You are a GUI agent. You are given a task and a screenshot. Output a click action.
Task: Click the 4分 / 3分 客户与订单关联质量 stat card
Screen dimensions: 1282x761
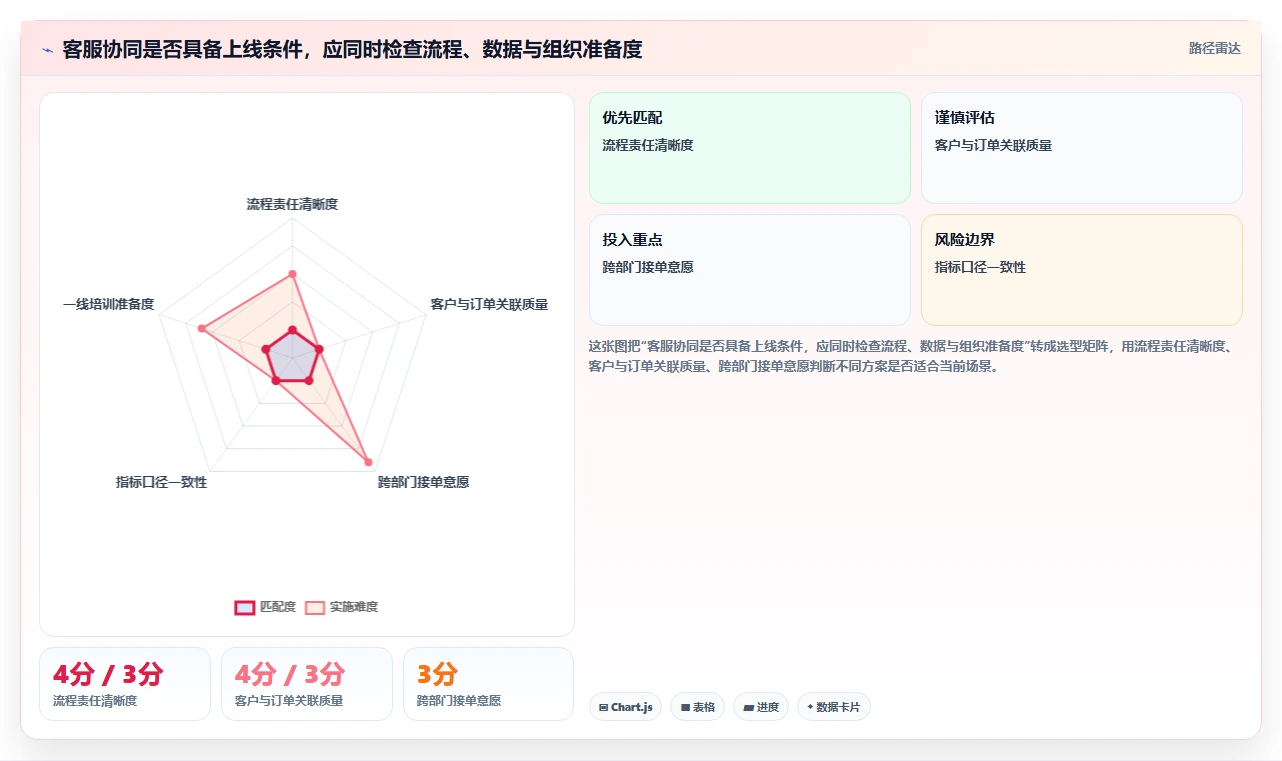pos(307,684)
